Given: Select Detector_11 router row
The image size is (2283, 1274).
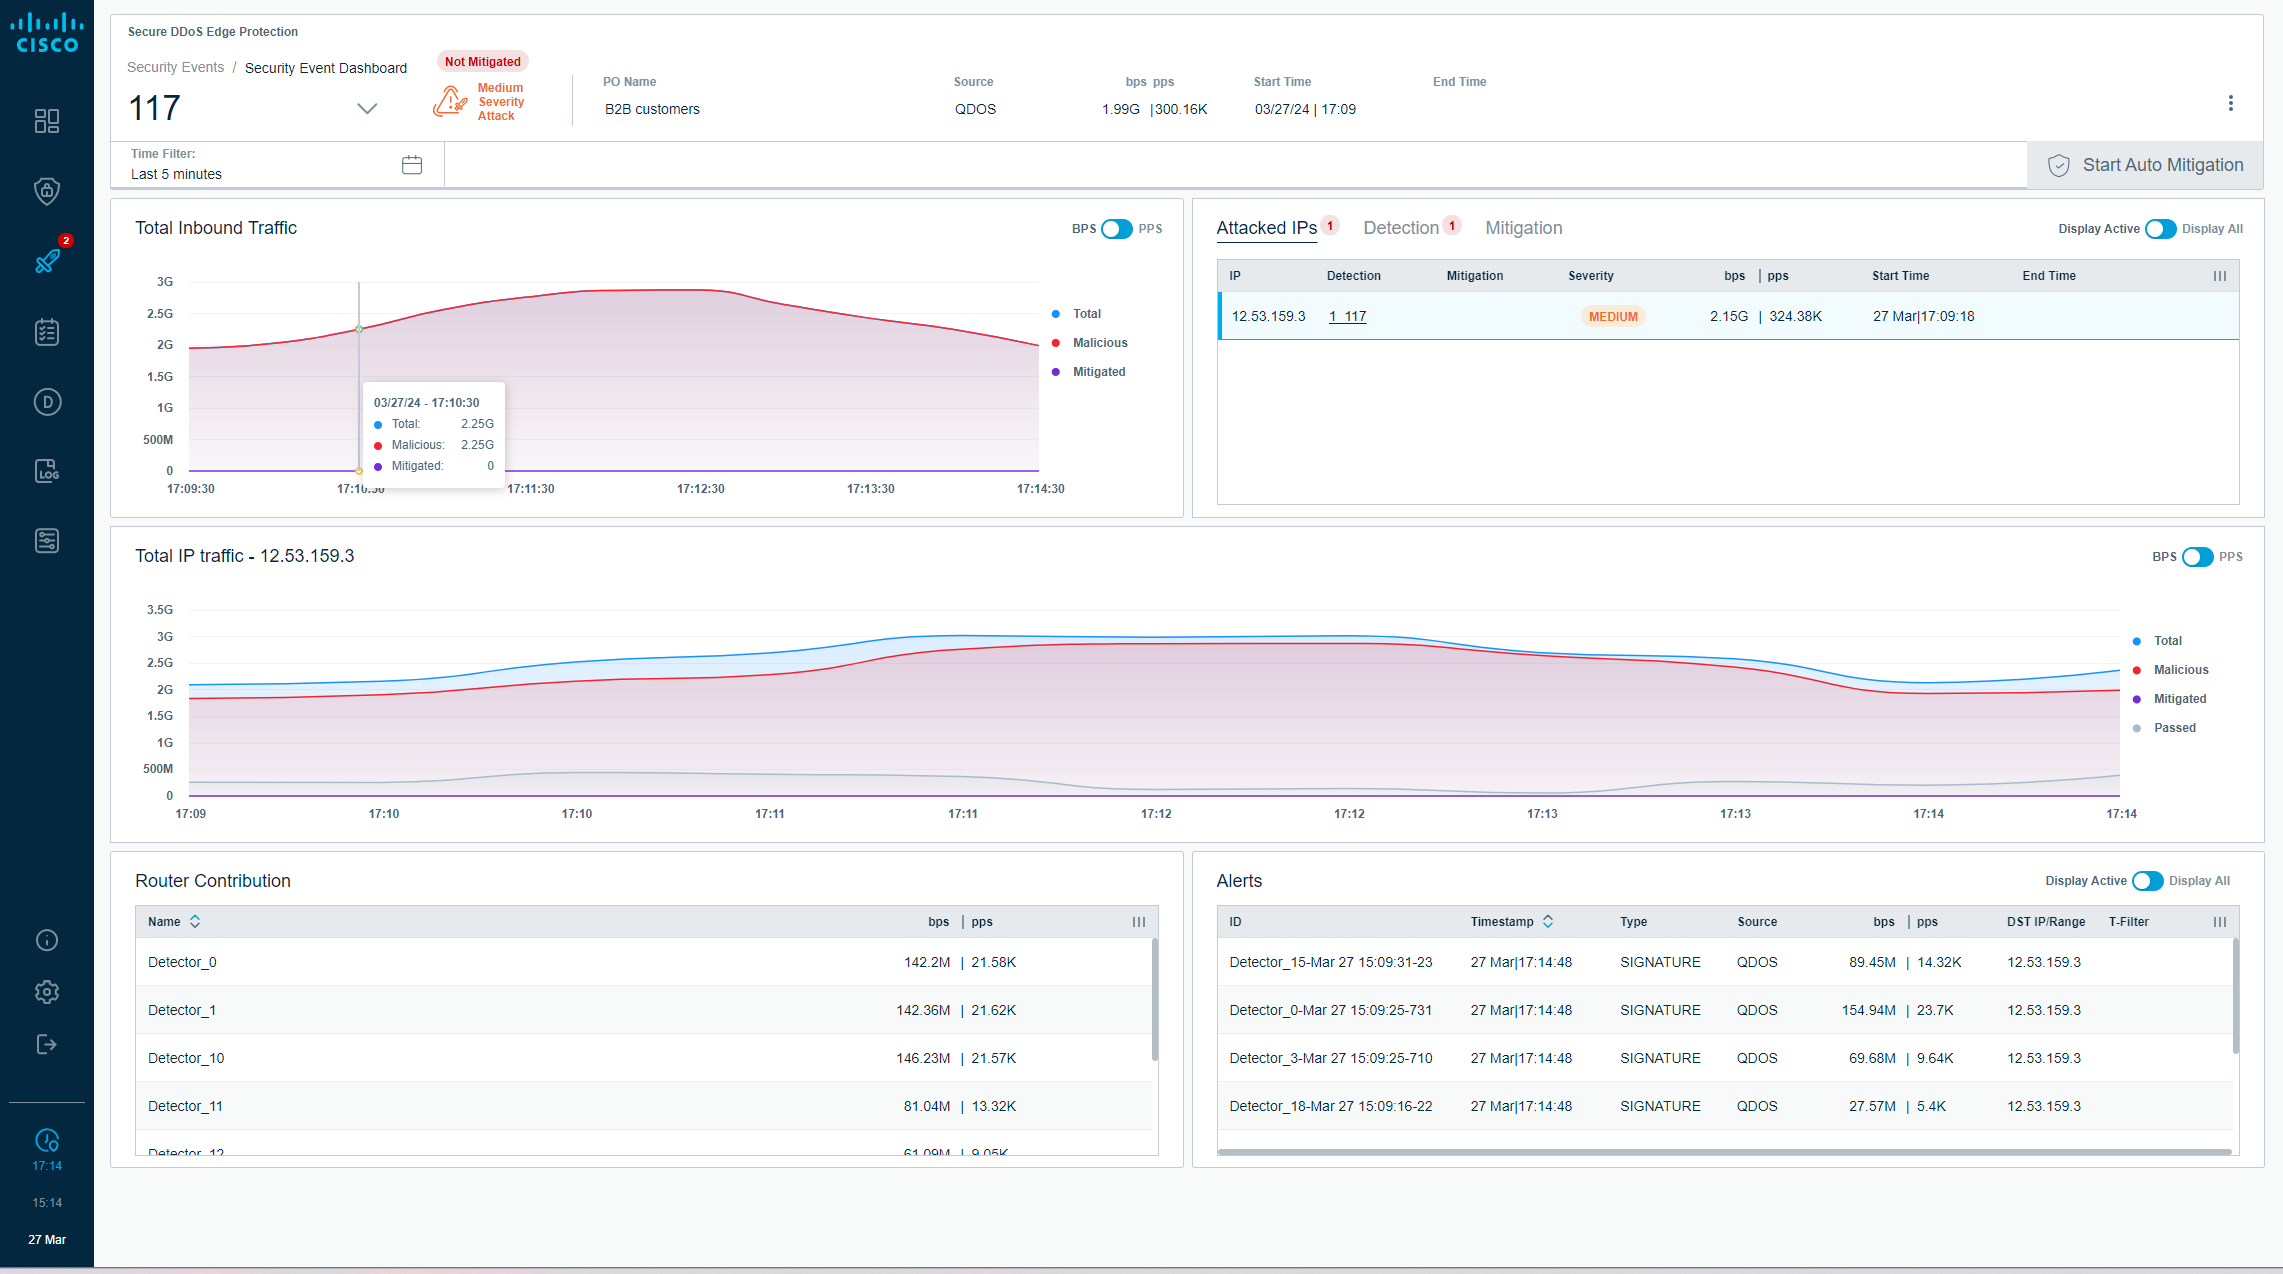Looking at the screenshot, I should pos(644,1106).
